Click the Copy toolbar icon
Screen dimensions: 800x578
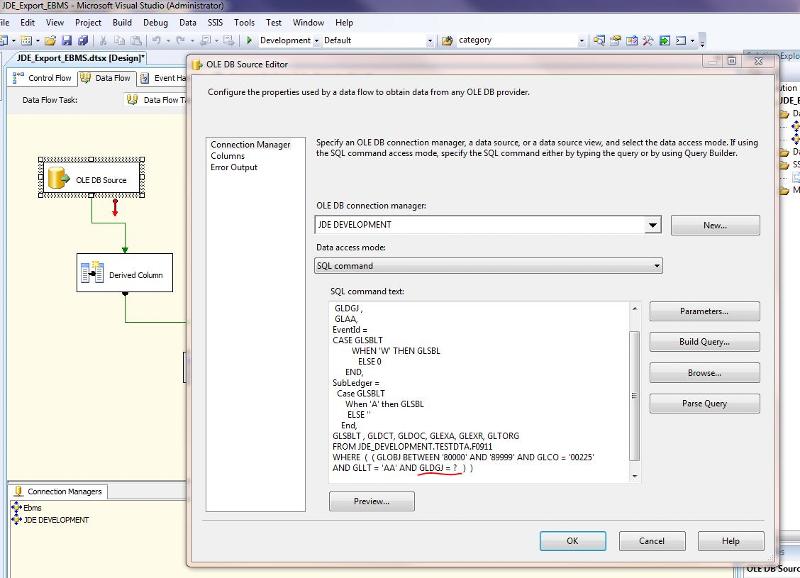[119, 40]
